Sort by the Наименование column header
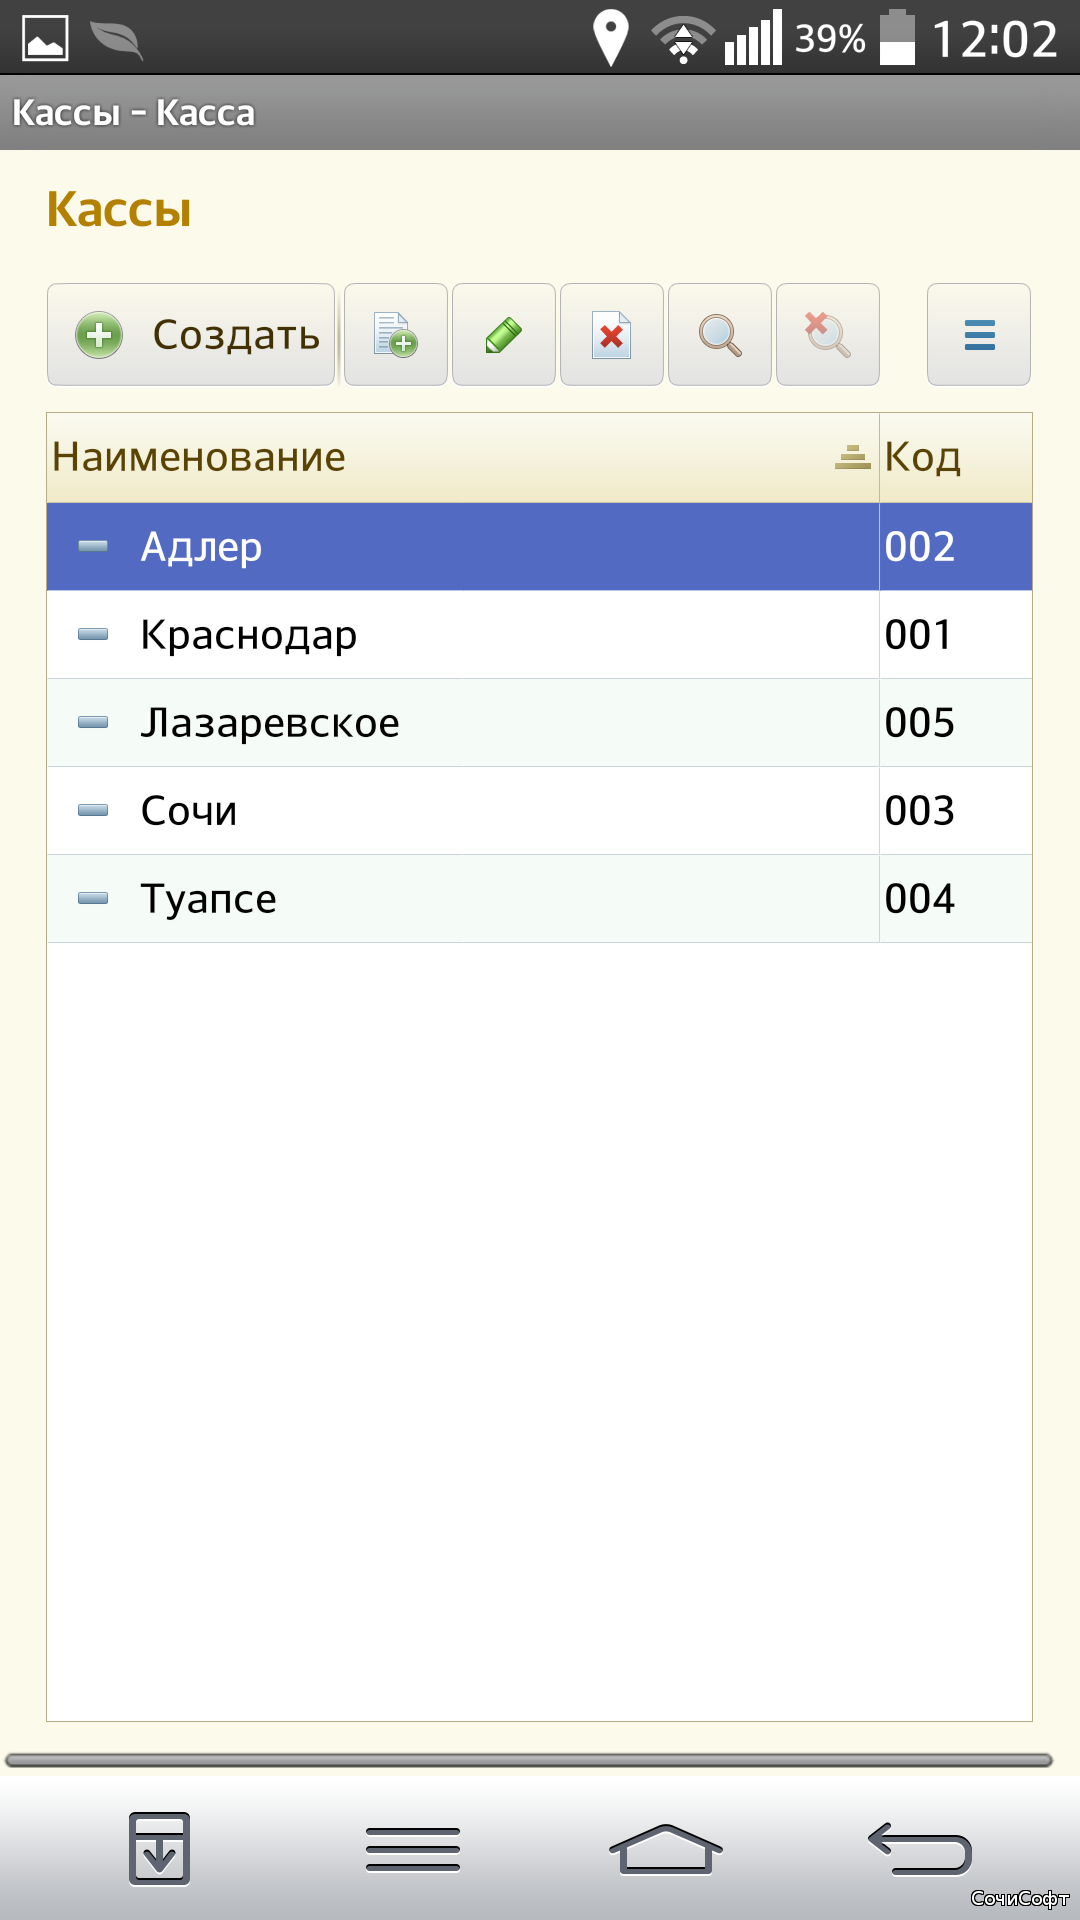 [x=463, y=457]
